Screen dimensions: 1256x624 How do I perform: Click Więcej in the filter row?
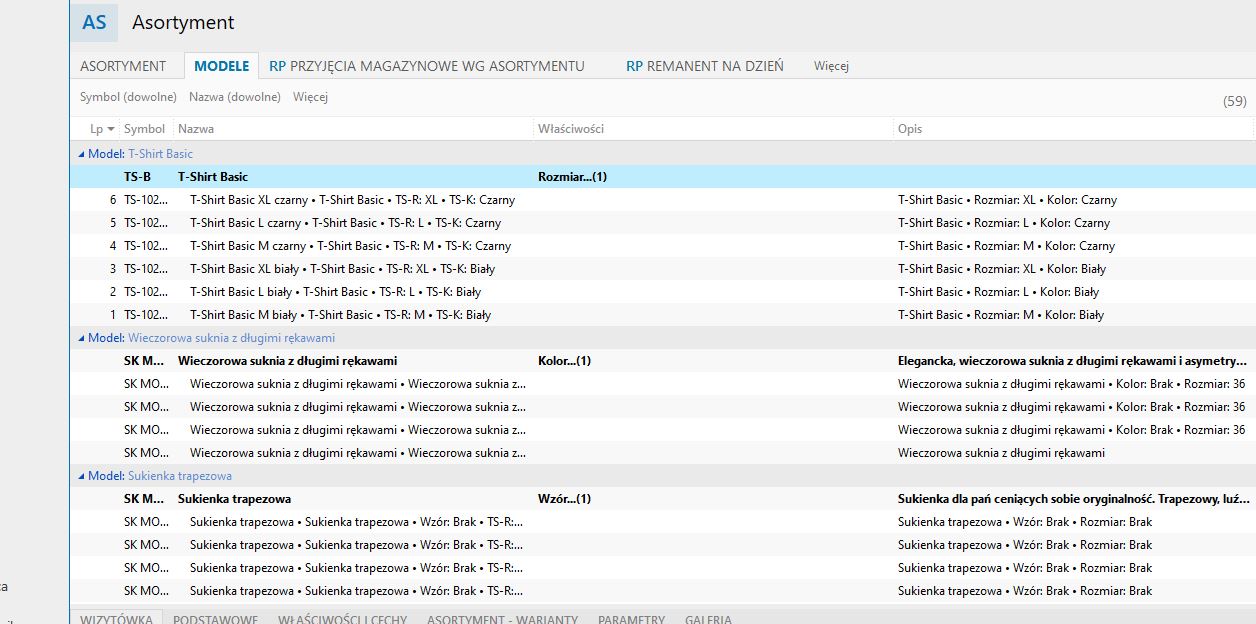[310, 97]
